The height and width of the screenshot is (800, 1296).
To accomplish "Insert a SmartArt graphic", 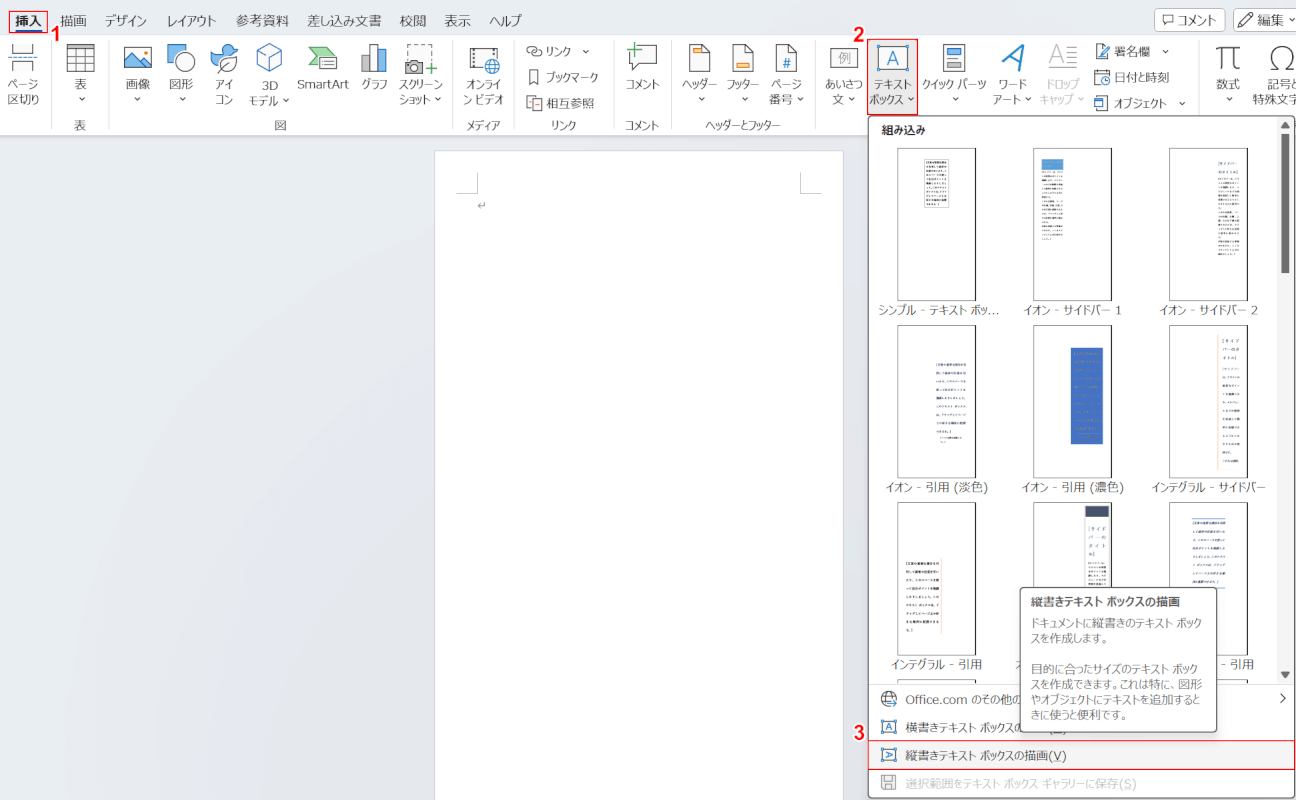I will (x=322, y=68).
